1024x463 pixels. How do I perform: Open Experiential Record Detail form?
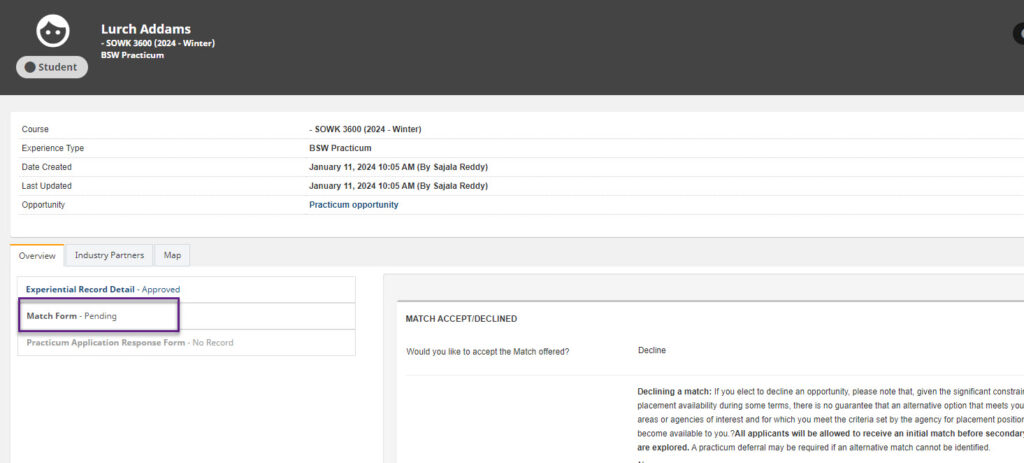point(80,290)
